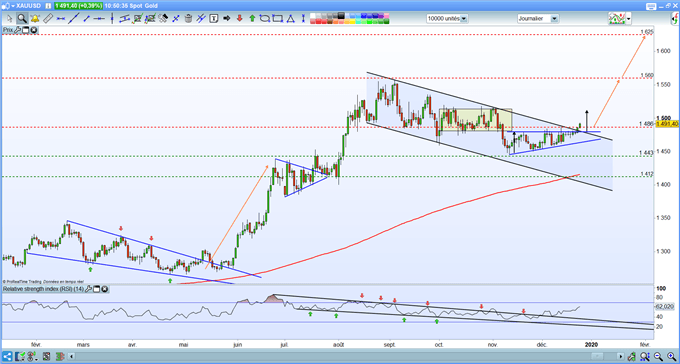Click the blue cross marker tool

(176, 18)
